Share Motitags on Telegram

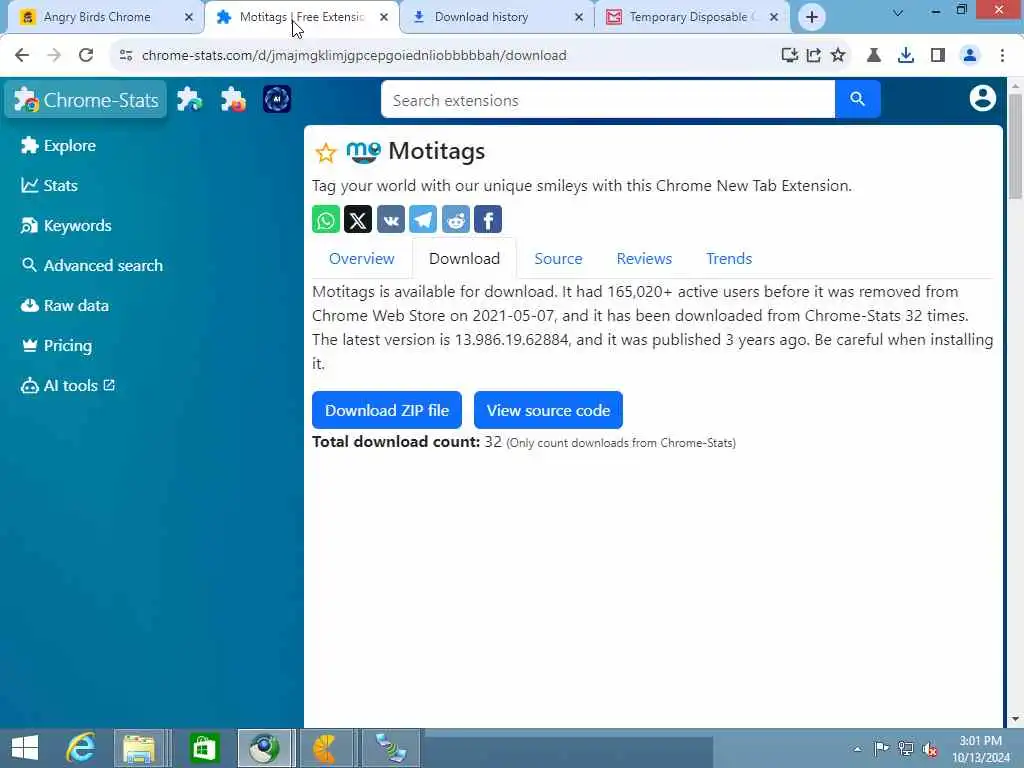423,219
